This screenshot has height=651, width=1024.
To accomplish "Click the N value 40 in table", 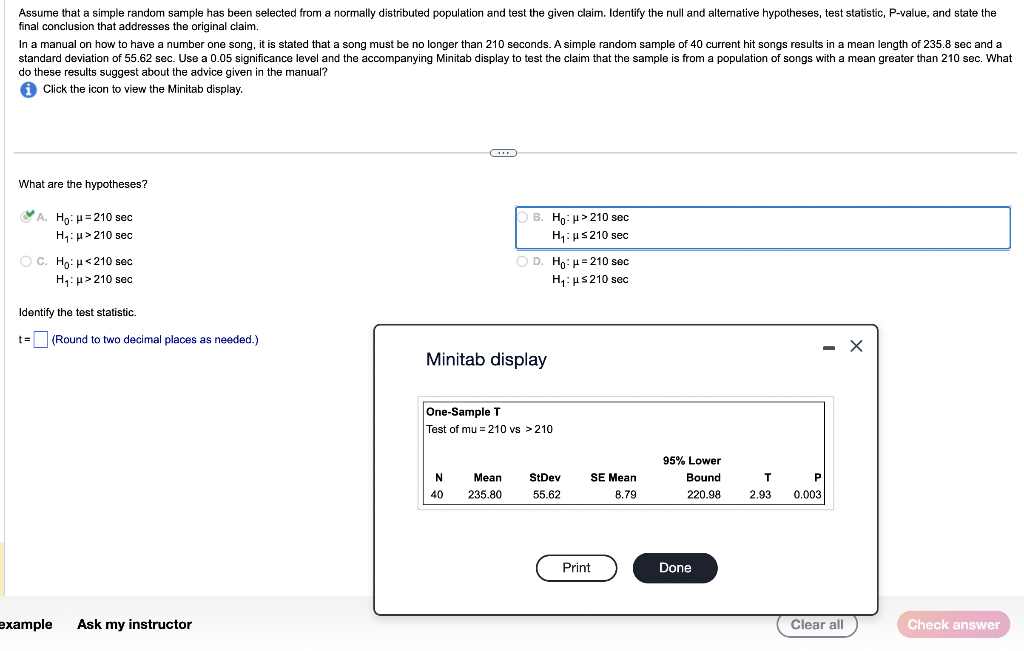I will click(437, 495).
